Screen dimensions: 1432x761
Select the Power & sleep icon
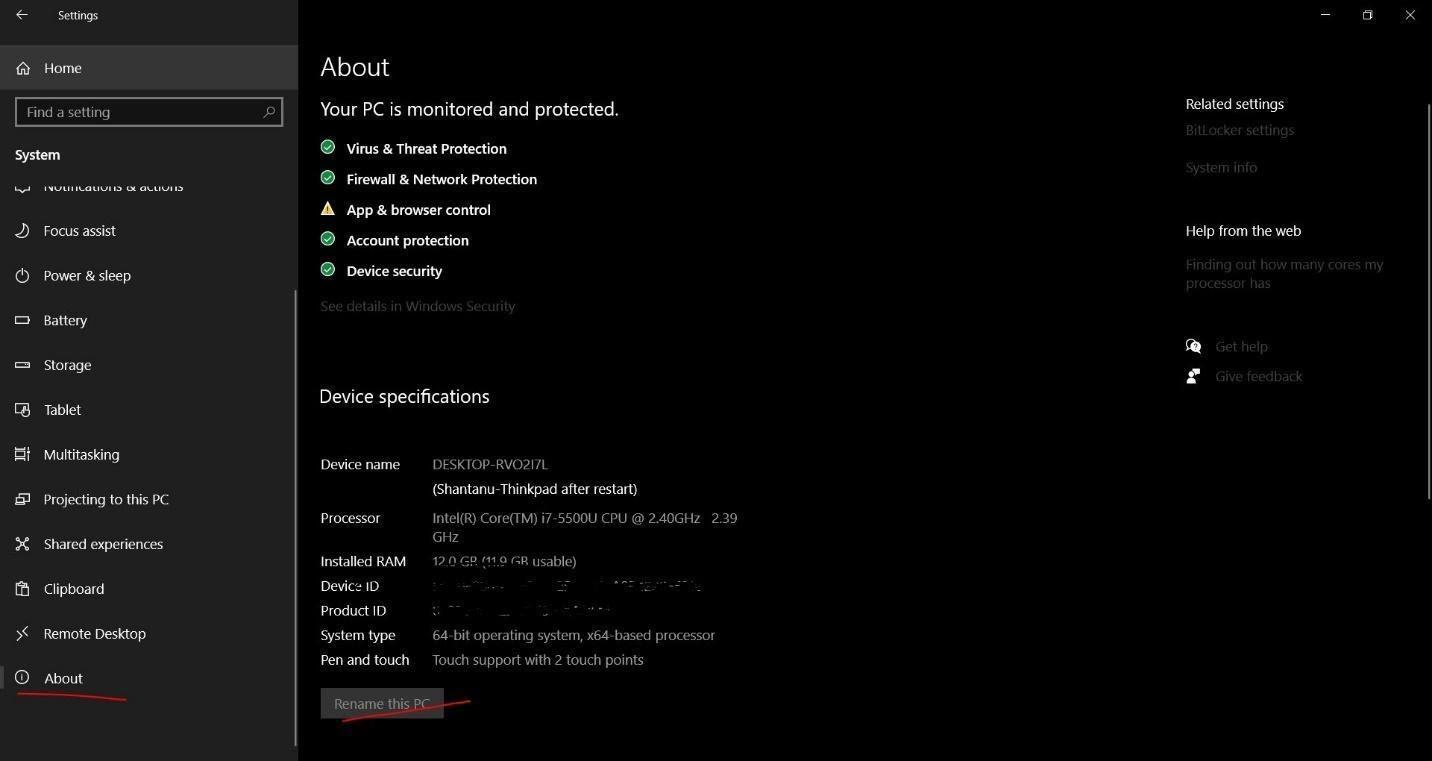[22, 275]
